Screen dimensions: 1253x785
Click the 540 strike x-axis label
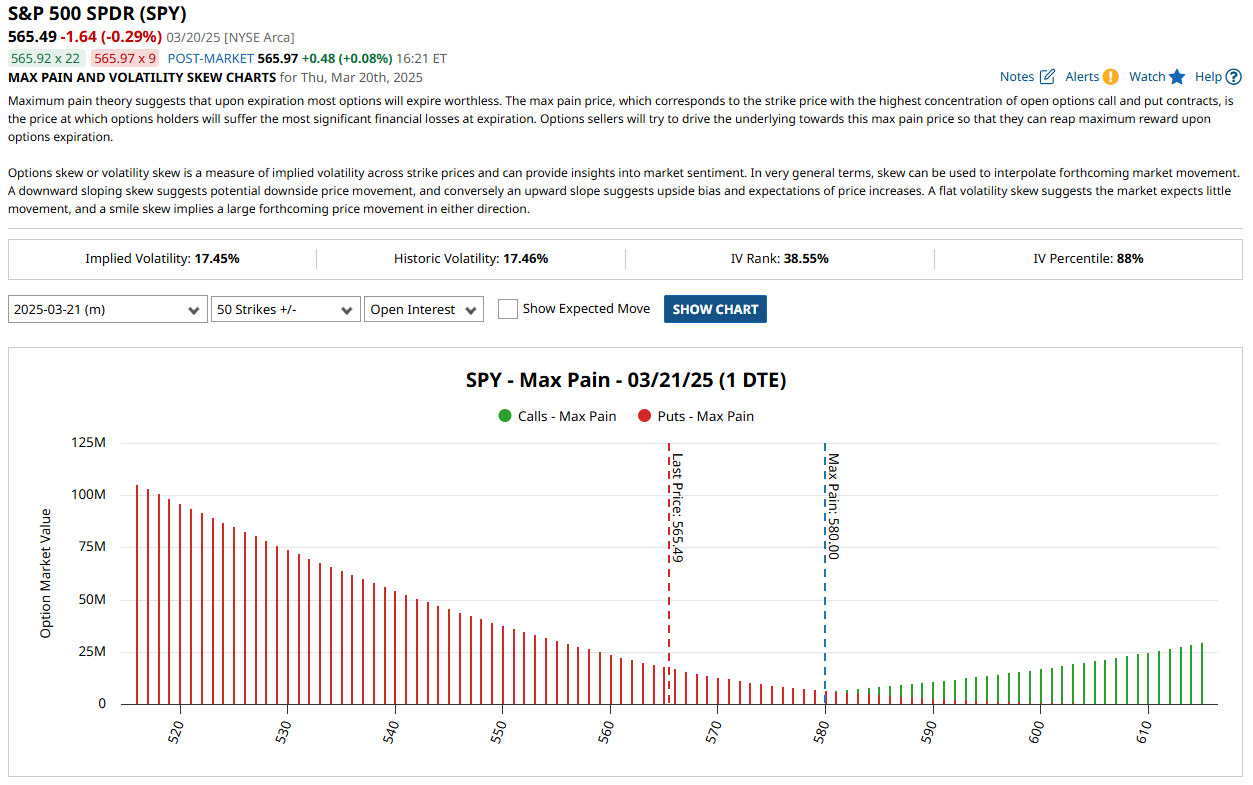(392, 730)
